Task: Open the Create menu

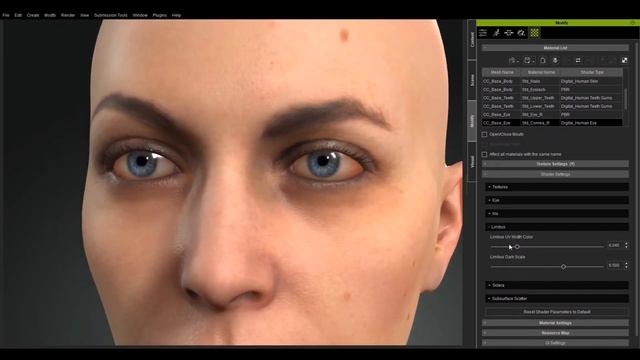Action: tap(33, 15)
